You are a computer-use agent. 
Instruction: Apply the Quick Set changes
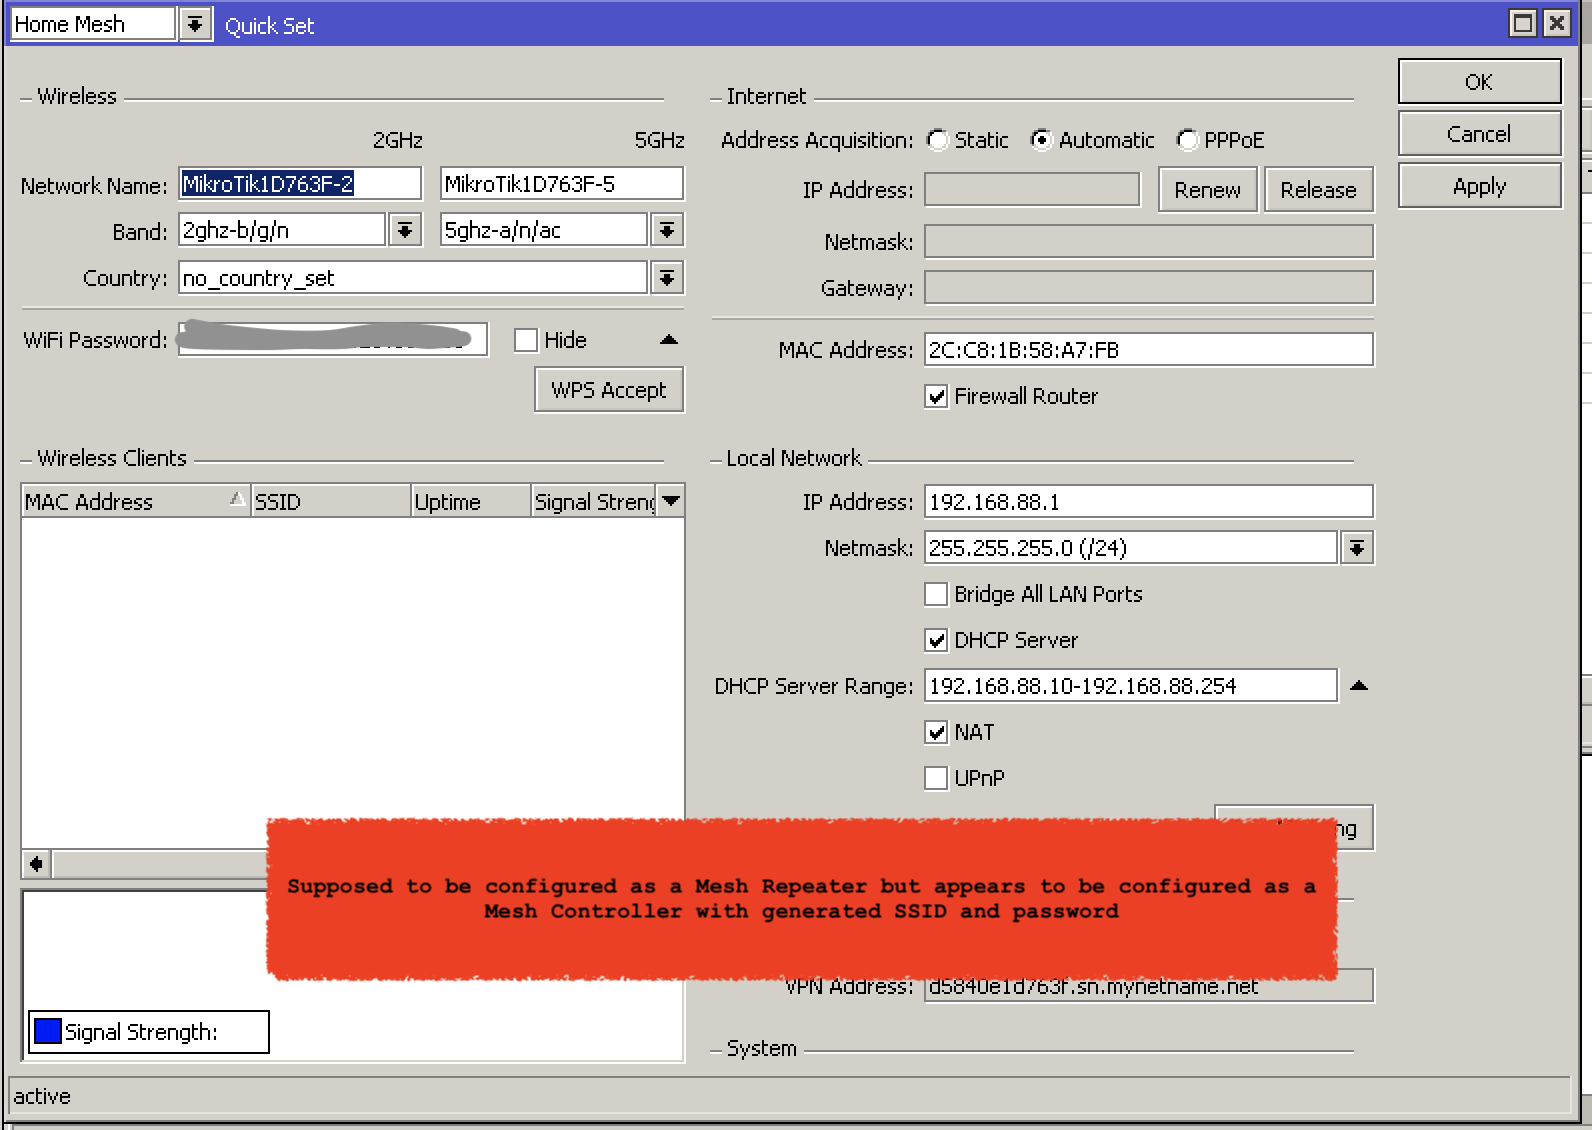click(1479, 185)
